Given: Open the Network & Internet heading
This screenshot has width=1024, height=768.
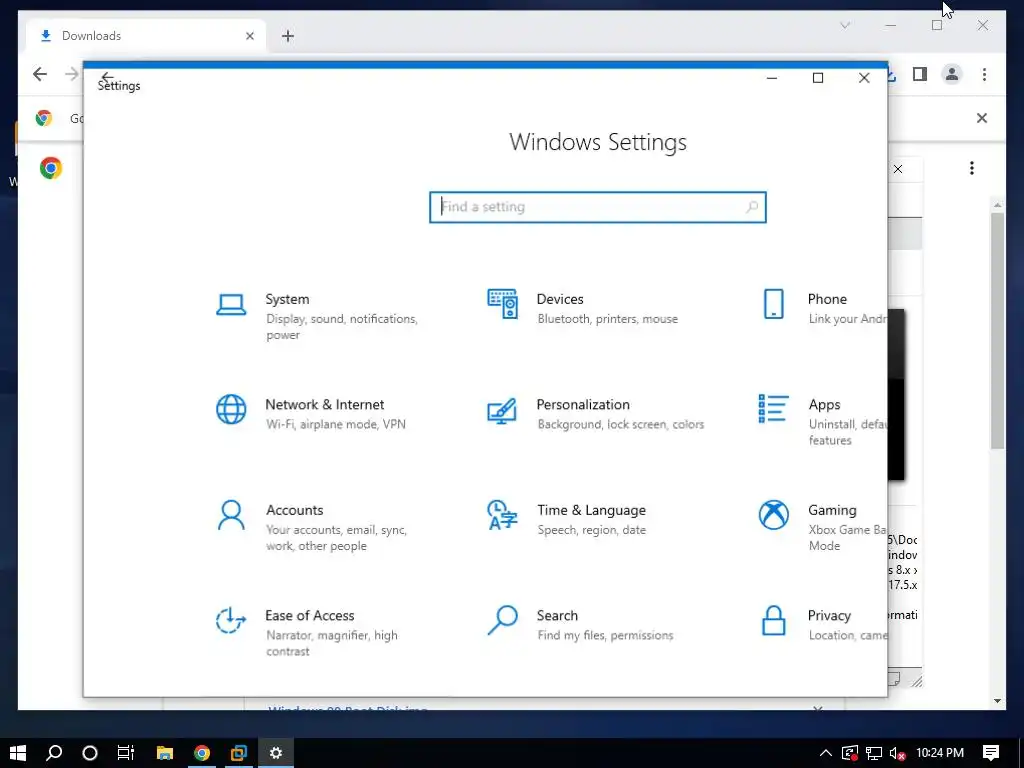Looking at the screenshot, I should [325, 404].
